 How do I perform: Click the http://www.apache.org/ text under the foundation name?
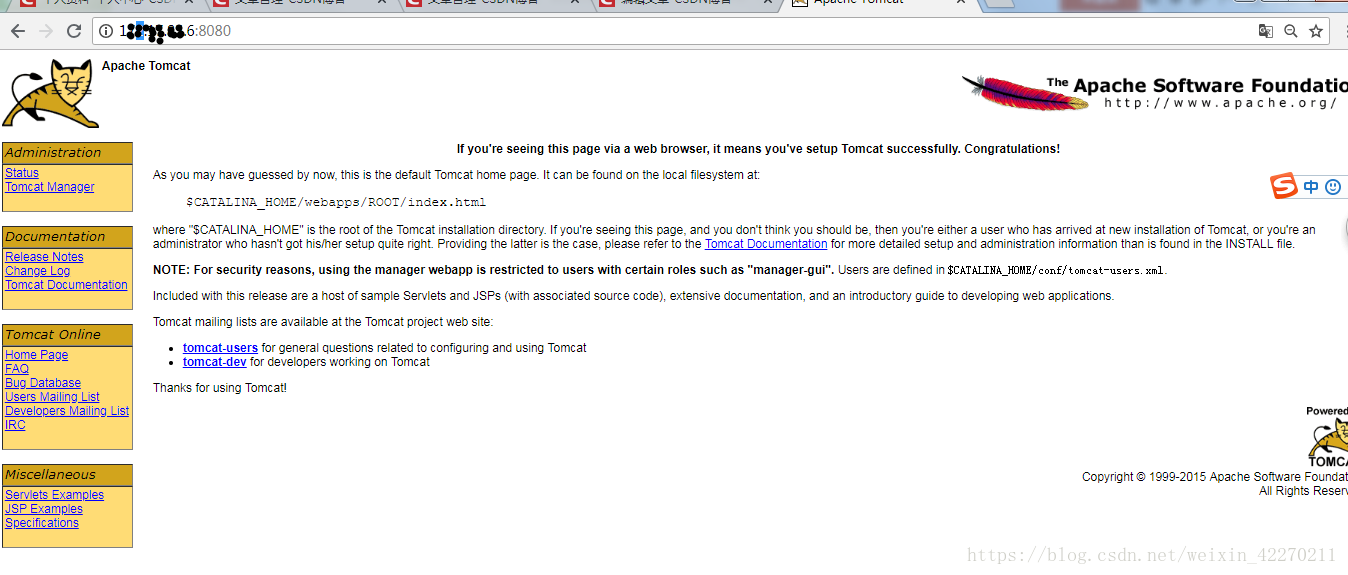pos(1221,103)
